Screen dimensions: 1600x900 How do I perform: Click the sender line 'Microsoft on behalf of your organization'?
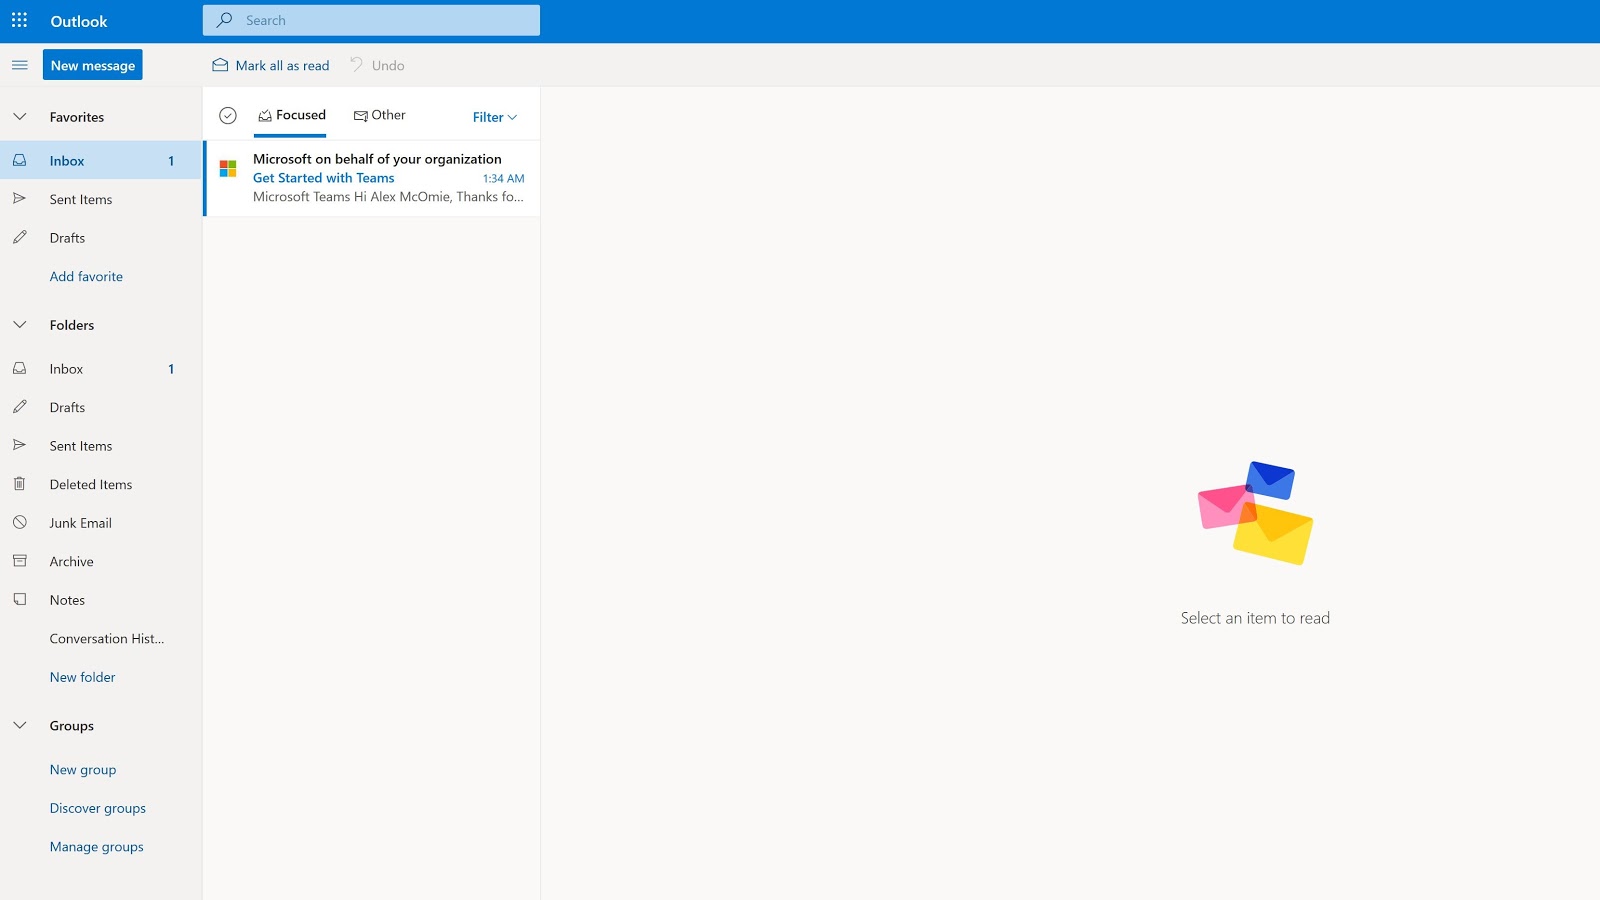click(x=377, y=159)
